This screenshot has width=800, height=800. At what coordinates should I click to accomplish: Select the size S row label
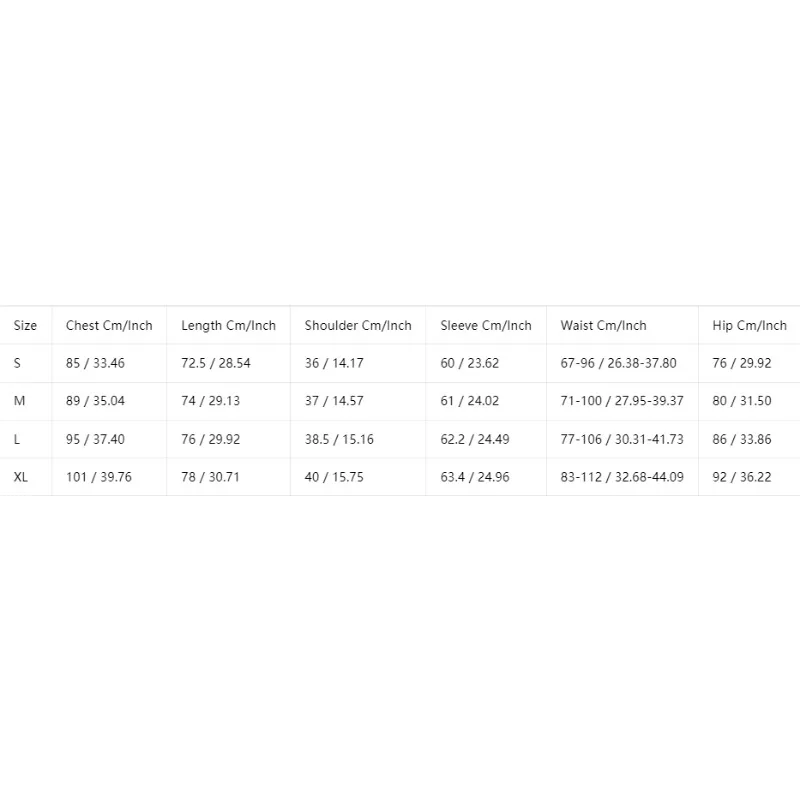[17, 363]
